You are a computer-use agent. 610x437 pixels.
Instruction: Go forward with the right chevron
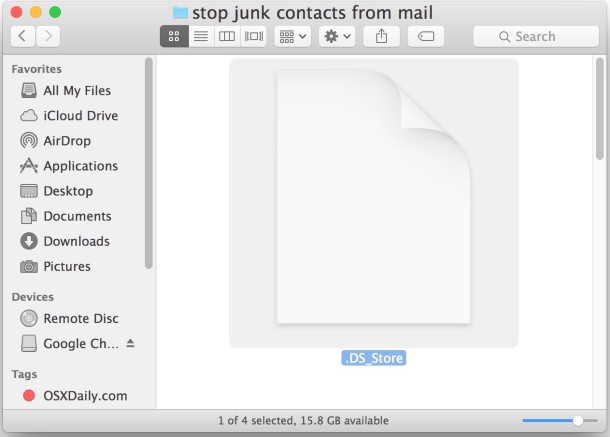tap(48, 36)
